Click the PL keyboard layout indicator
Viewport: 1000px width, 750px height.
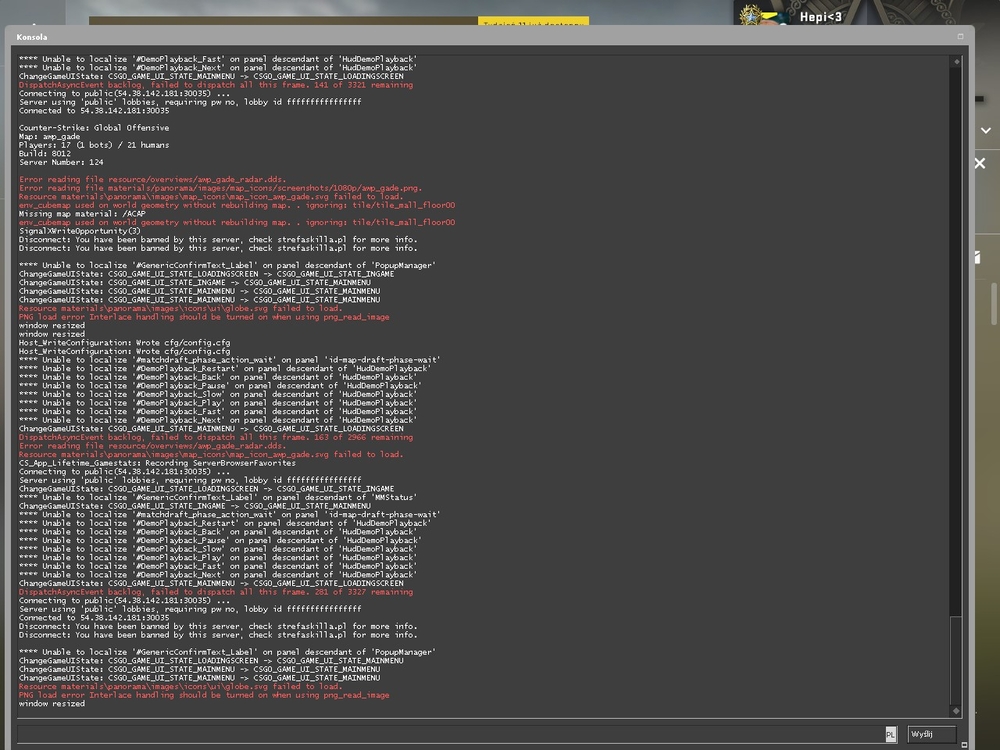coord(891,735)
